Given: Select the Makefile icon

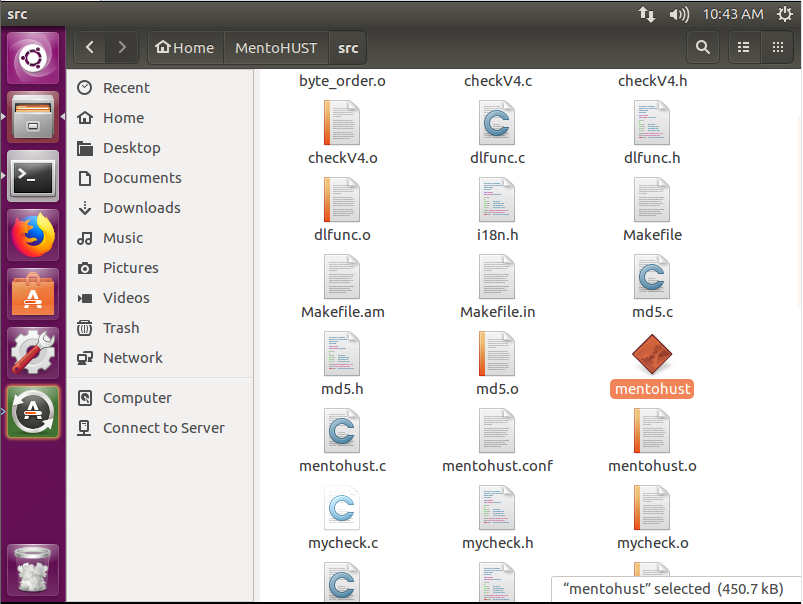Looking at the screenshot, I should click(x=652, y=201).
